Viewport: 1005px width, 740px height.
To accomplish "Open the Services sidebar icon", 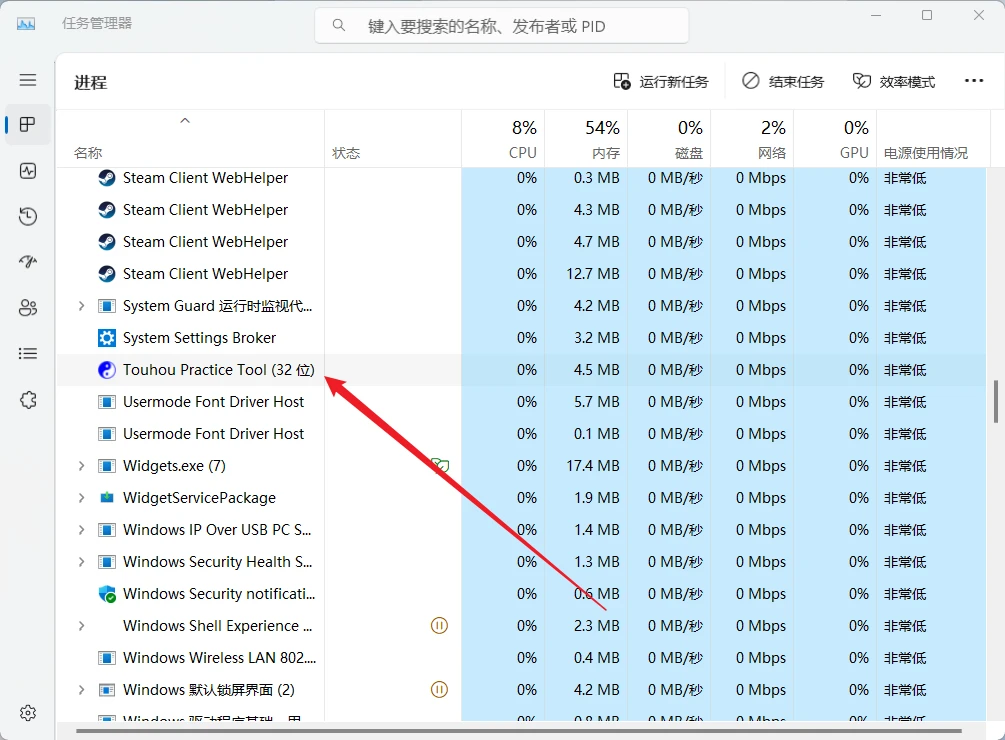I will 28,400.
